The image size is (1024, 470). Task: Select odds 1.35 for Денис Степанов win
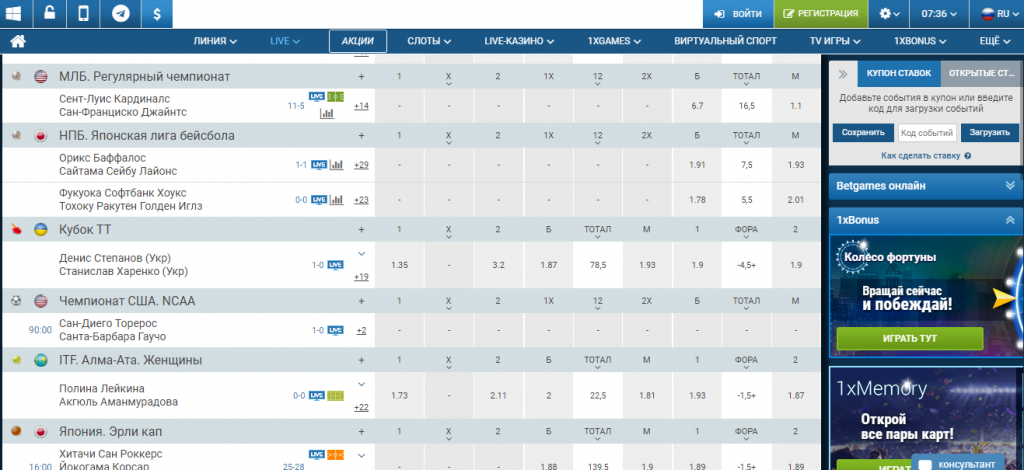(x=399, y=265)
